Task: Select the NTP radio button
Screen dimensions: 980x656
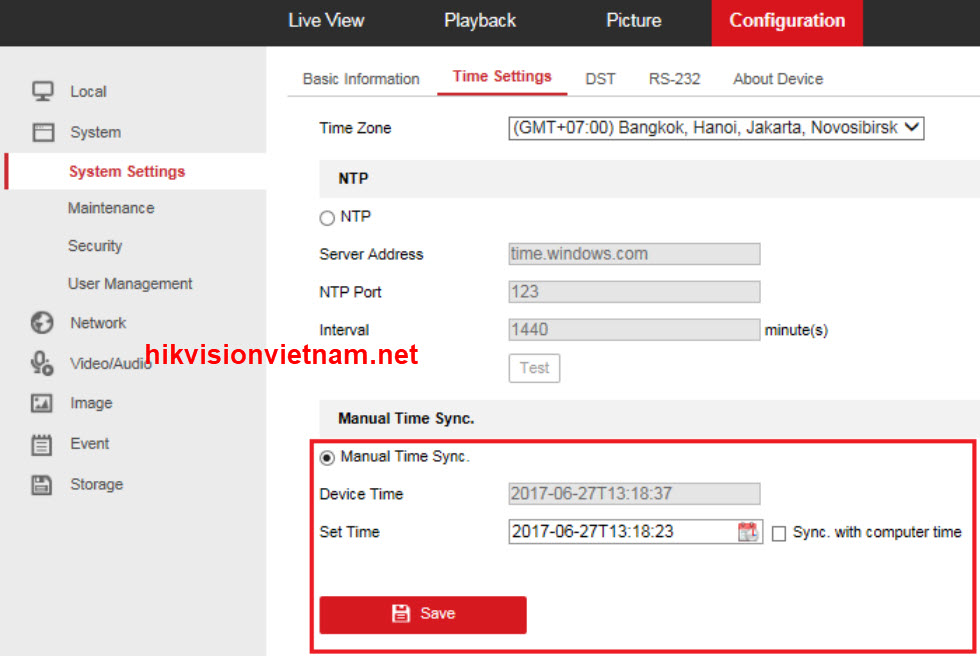Action: (x=326, y=217)
